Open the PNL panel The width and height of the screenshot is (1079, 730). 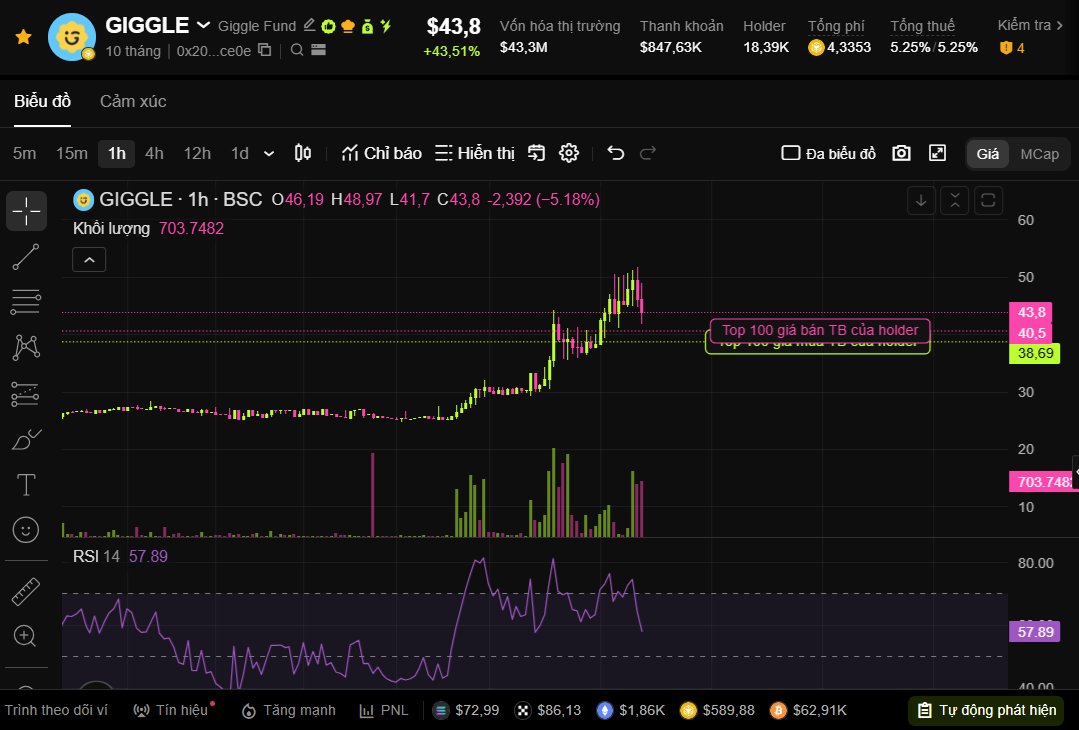[x=383, y=710]
